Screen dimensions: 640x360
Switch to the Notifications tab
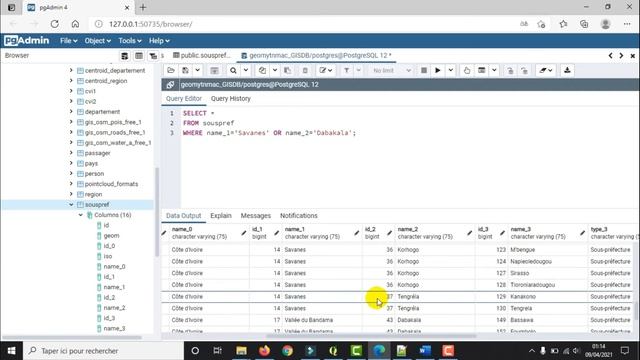(x=298, y=216)
